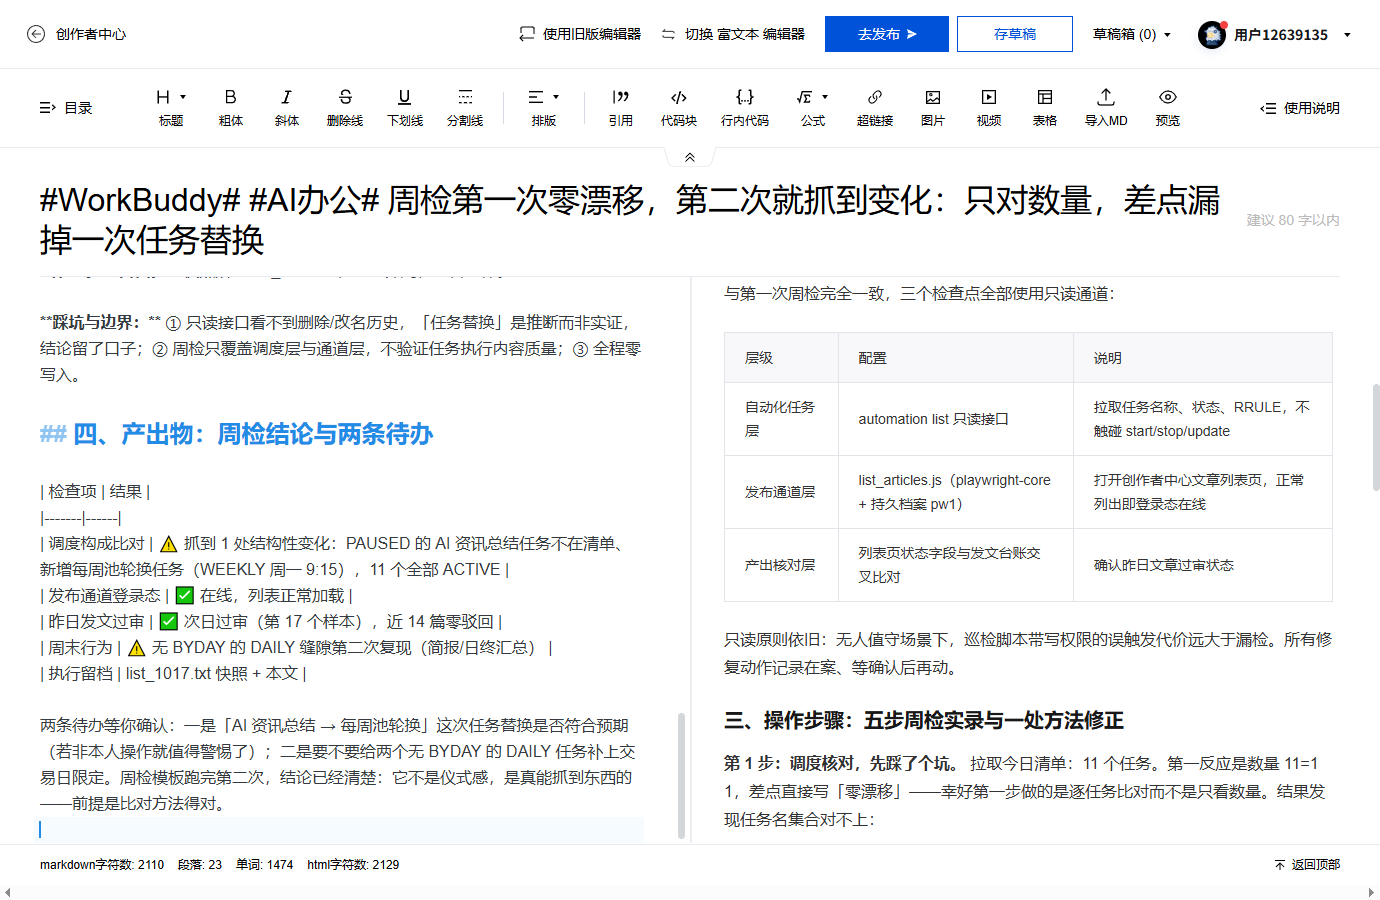Viewport: 1380px width, 900px height.
Task: Click the '## 四、产出物' heading in editor
Action: coord(236,434)
